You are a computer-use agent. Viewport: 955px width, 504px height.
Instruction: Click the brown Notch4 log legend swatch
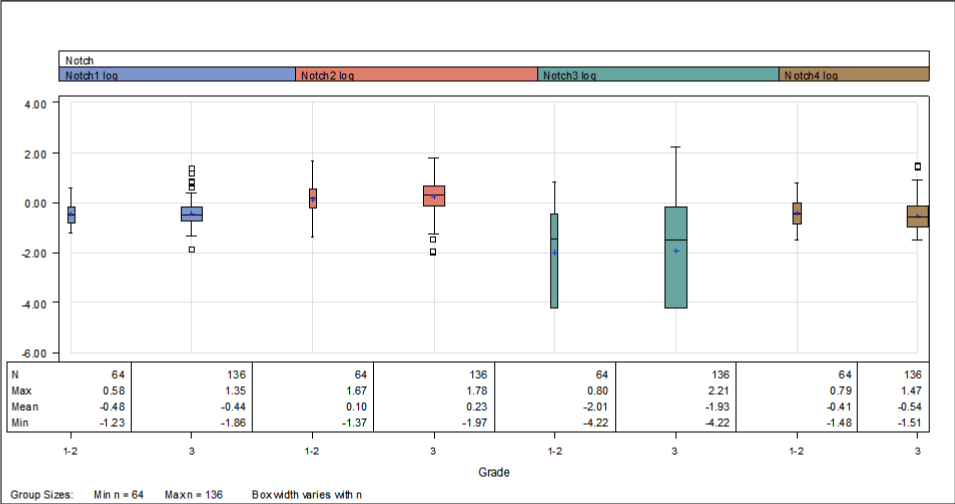pos(854,74)
